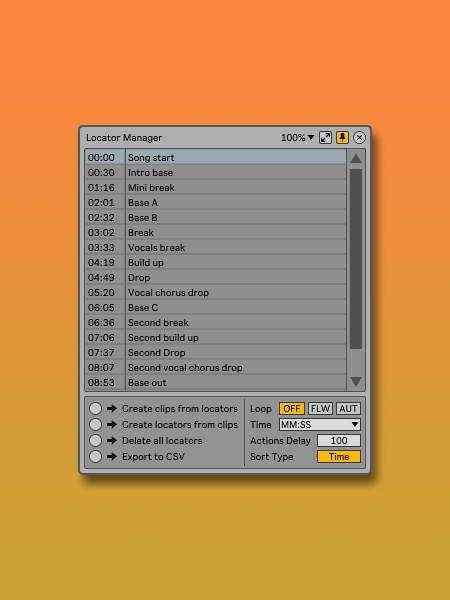Click the arrow icon beside Create locators from clips

tap(112, 424)
